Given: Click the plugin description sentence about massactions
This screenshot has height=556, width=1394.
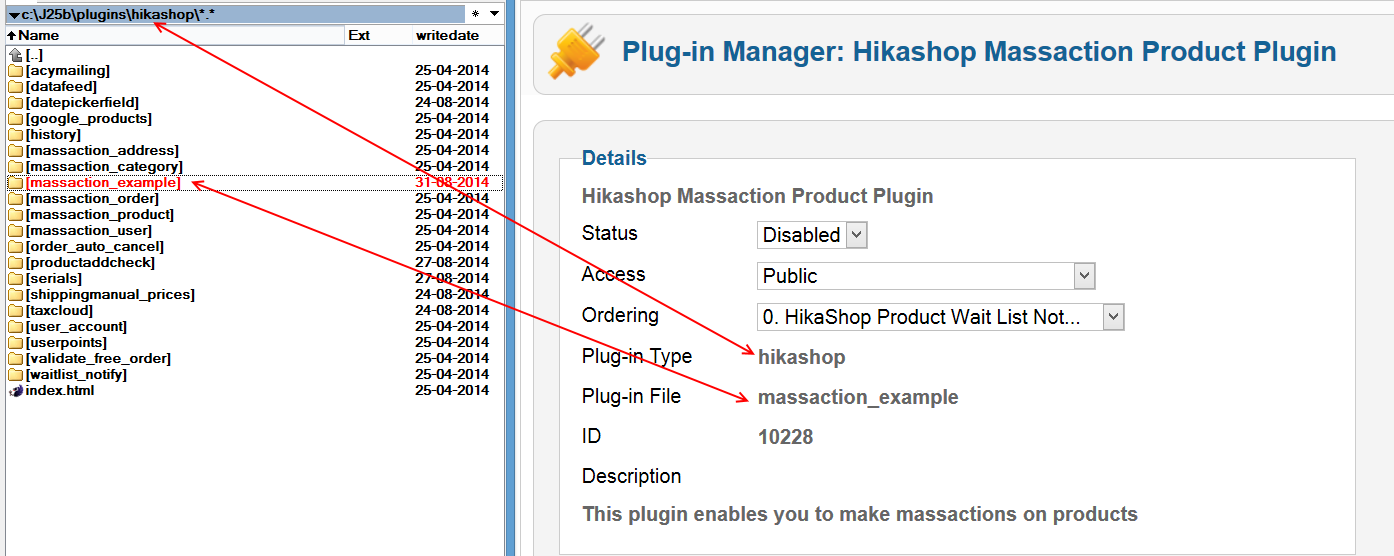Looking at the screenshot, I should pos(860,515).
